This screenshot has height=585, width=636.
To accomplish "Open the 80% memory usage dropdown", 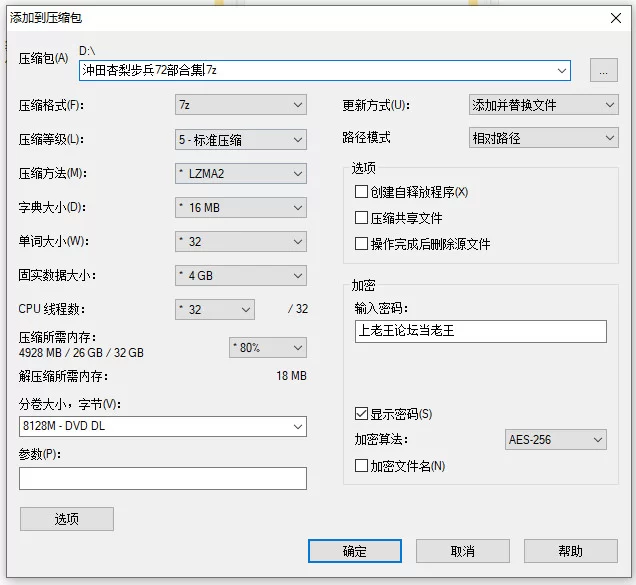I will click(x=268, y=348).
